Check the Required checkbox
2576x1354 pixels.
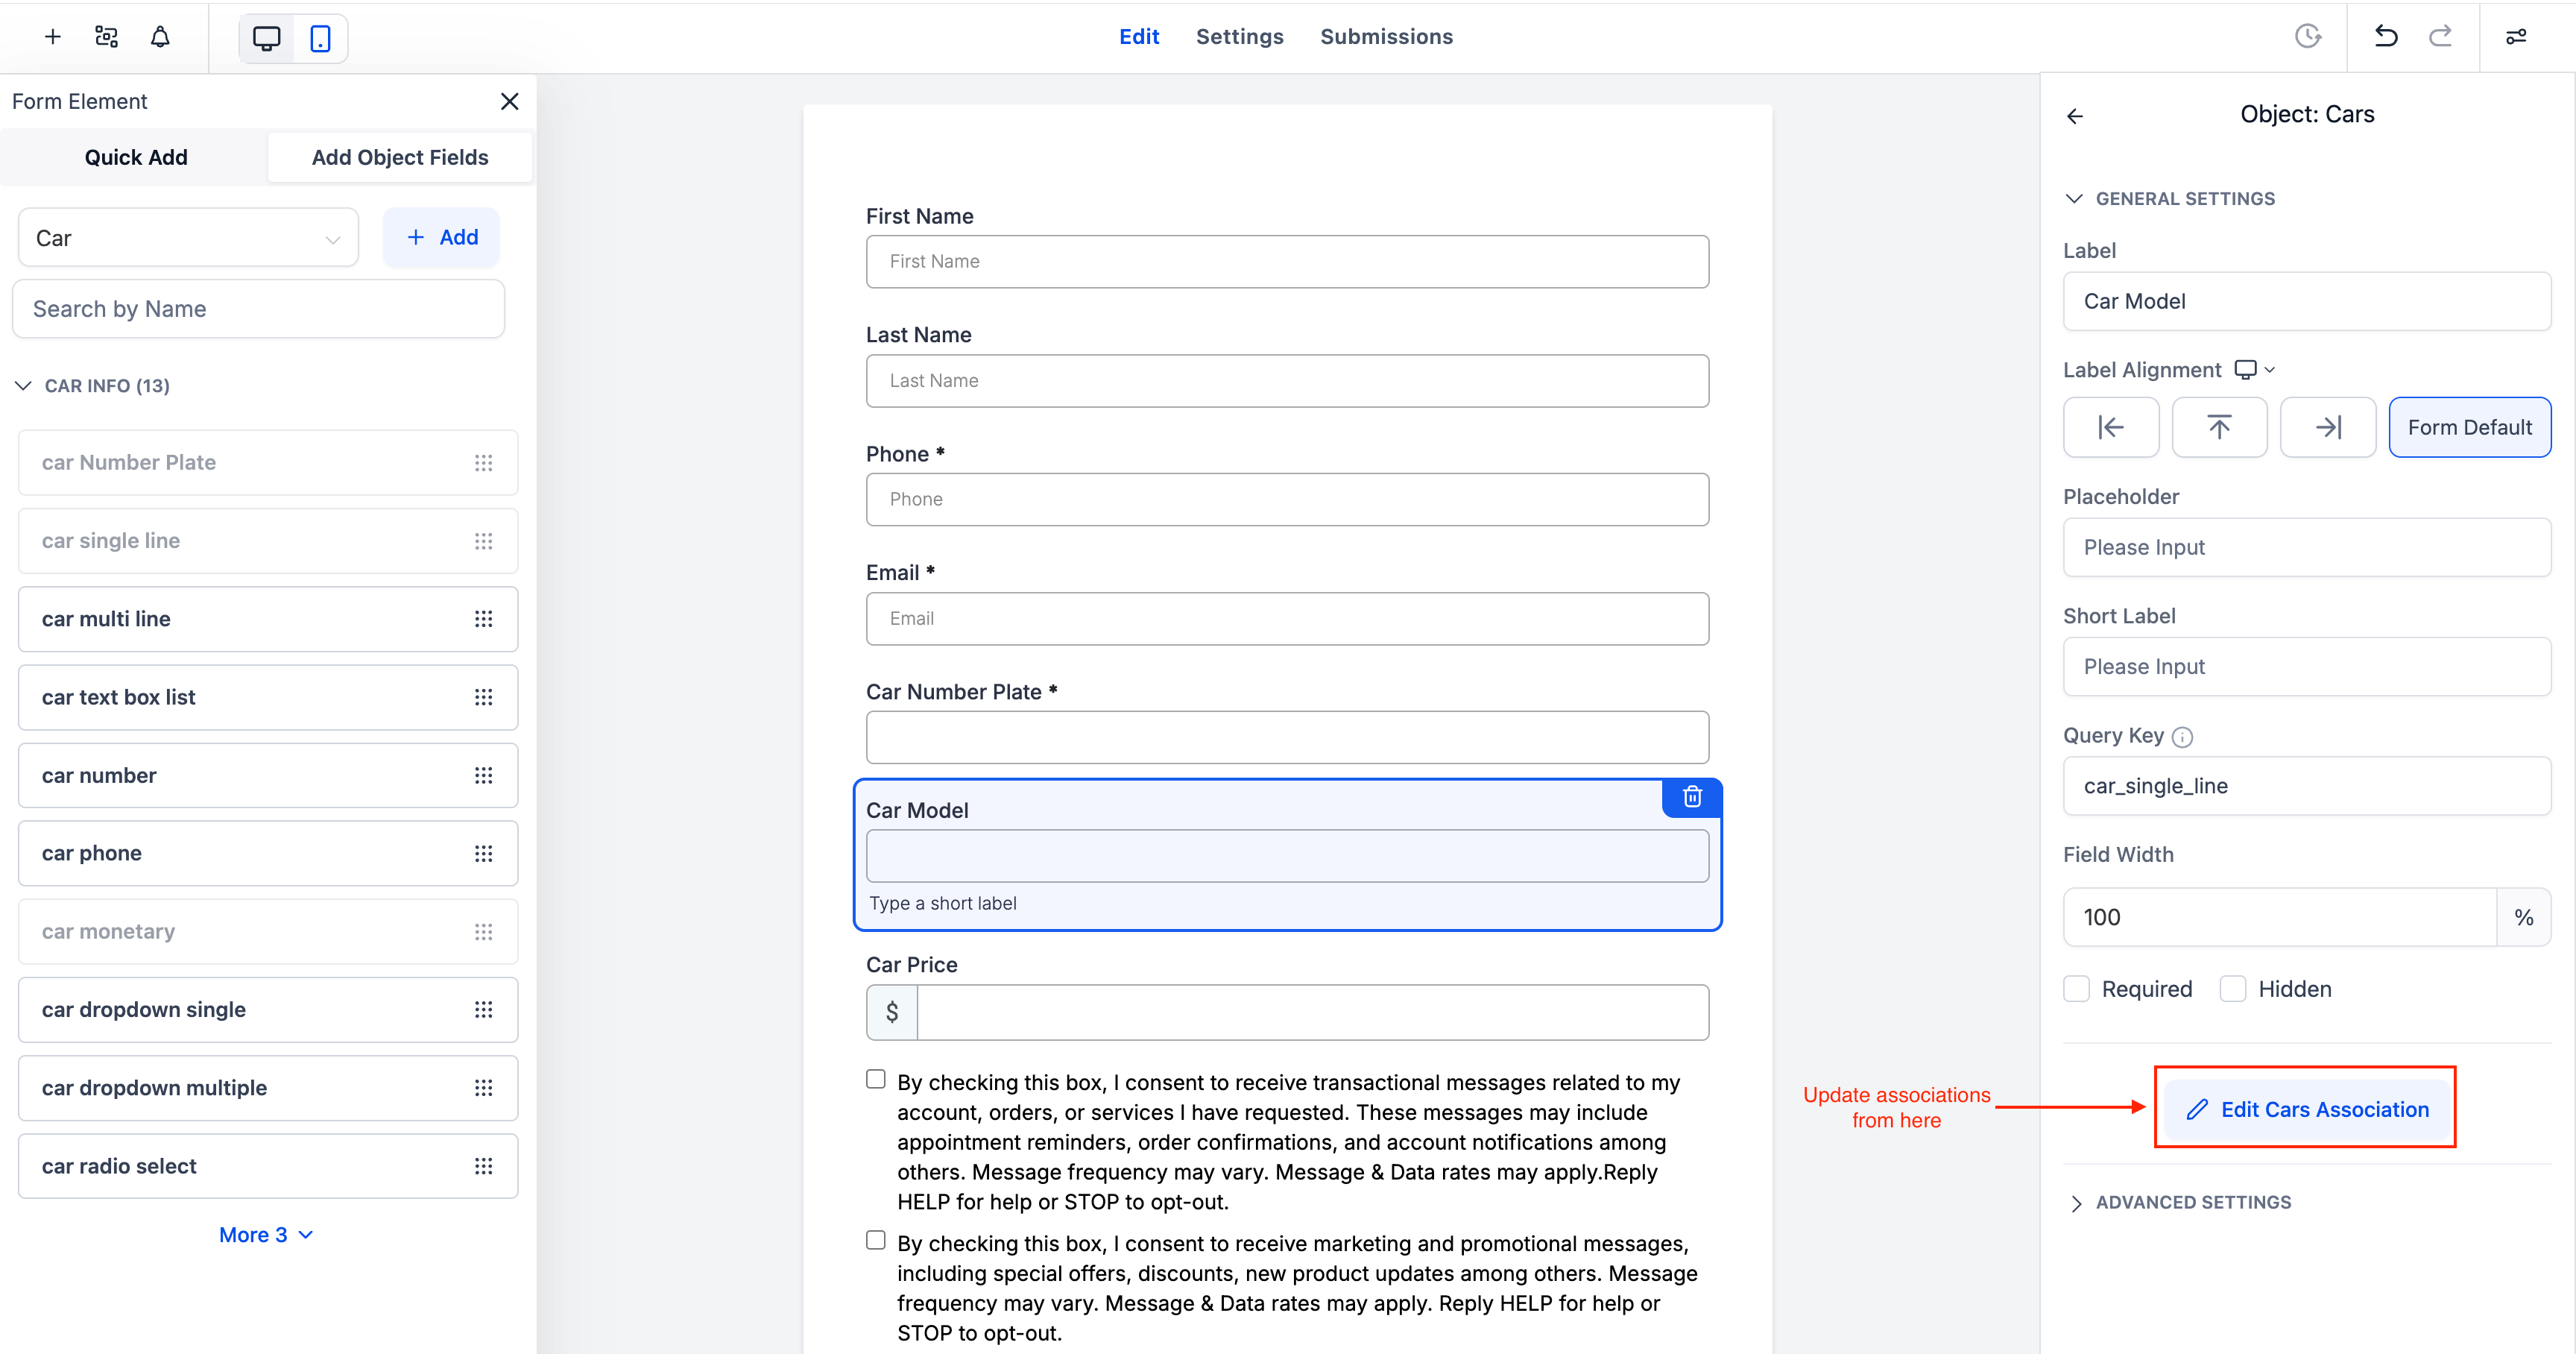click(2077, 988)
